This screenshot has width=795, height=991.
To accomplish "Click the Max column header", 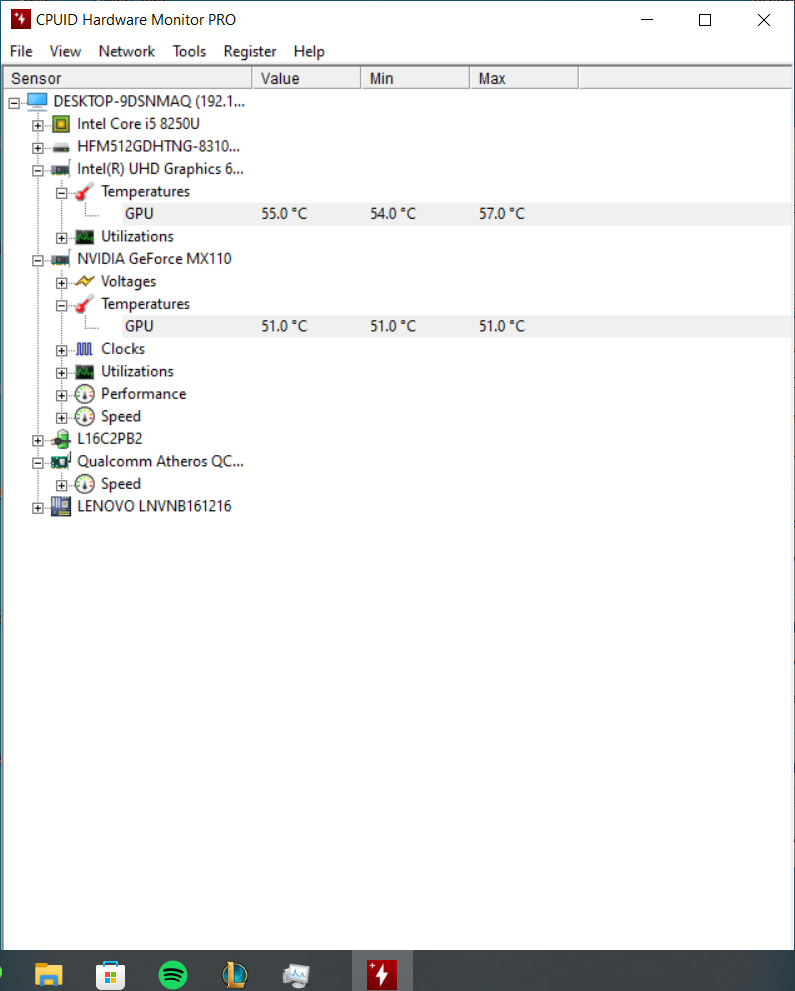I will click(524, 78).
